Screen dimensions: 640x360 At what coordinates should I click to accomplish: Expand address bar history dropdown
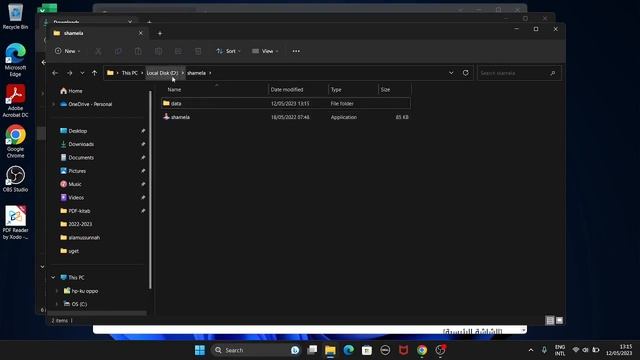coord(451,73)
